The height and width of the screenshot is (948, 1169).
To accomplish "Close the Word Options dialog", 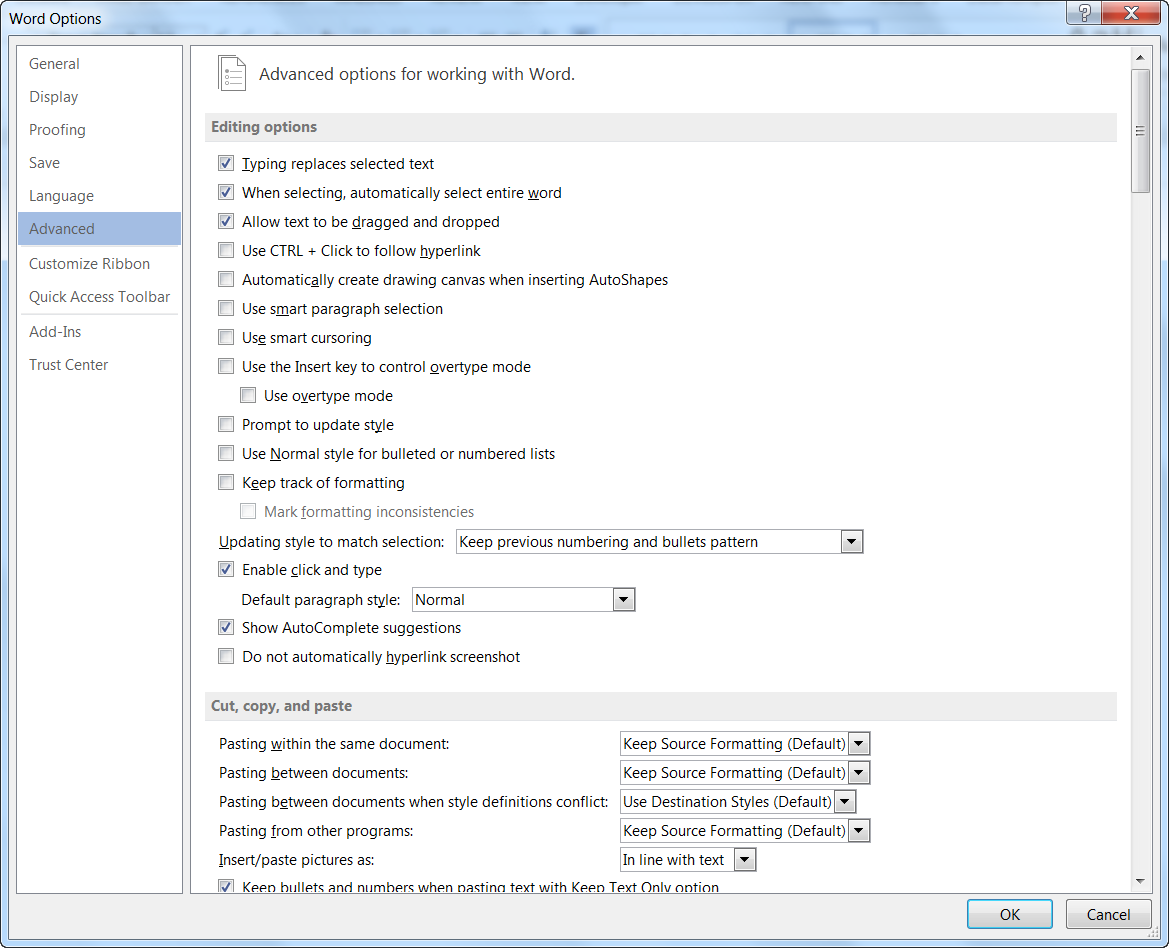I will 1131,13.
